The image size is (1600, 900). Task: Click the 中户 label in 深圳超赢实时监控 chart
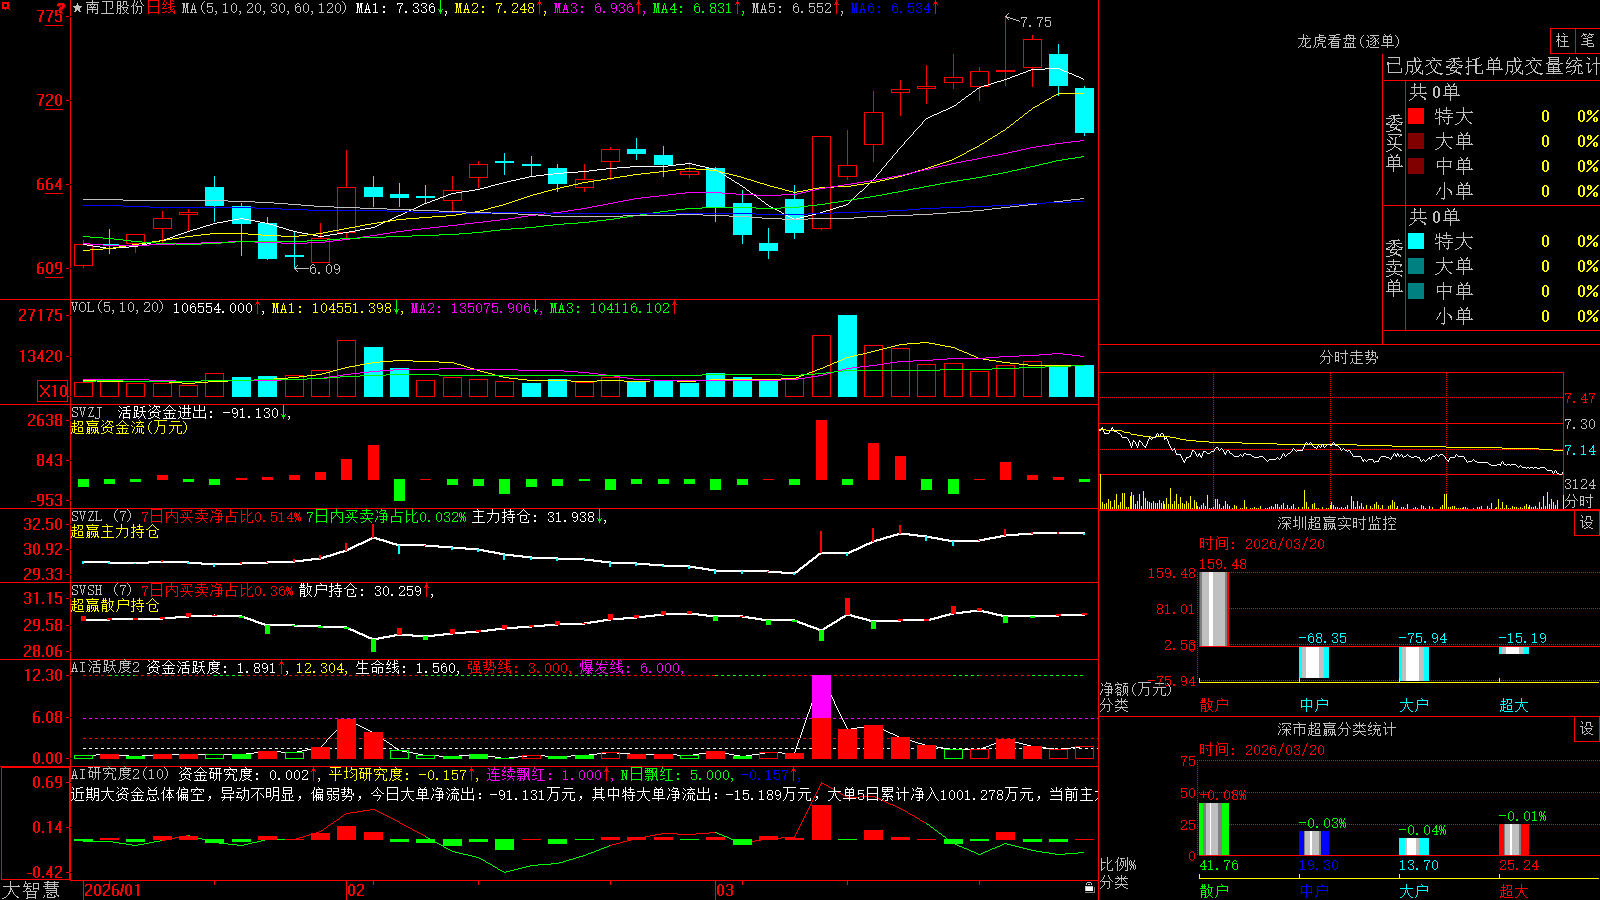[1314, 705]
